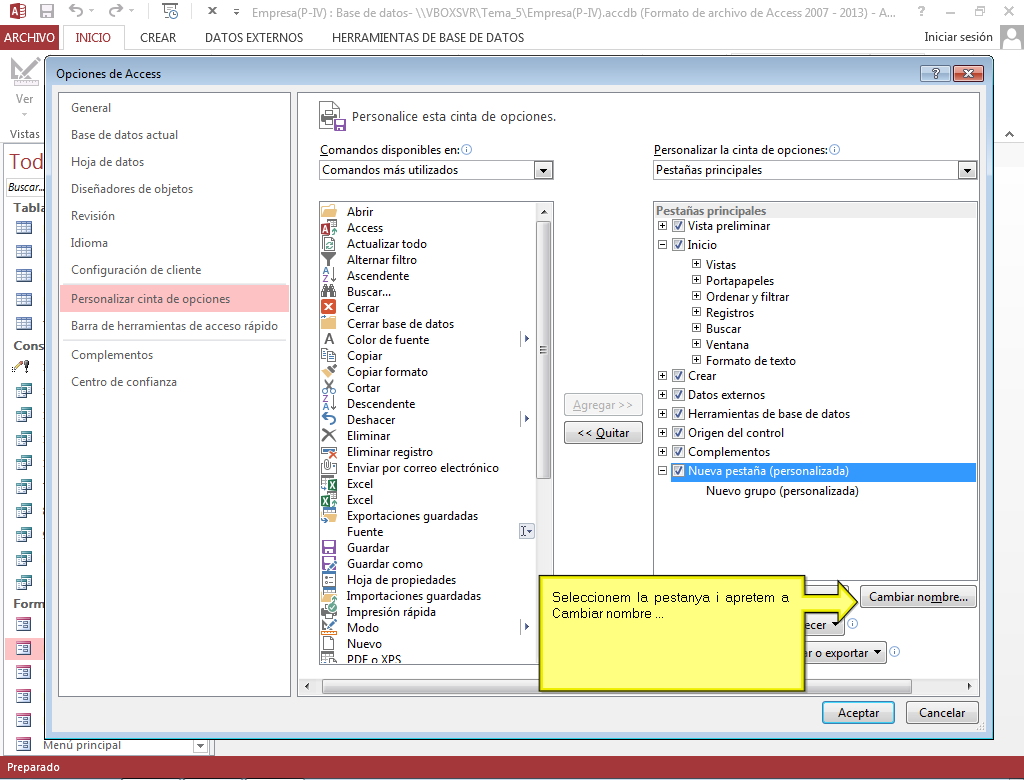Select the Descendente sort icon
The height and width of the screenshot is (780, 1024).
click(x=329, y=404)
